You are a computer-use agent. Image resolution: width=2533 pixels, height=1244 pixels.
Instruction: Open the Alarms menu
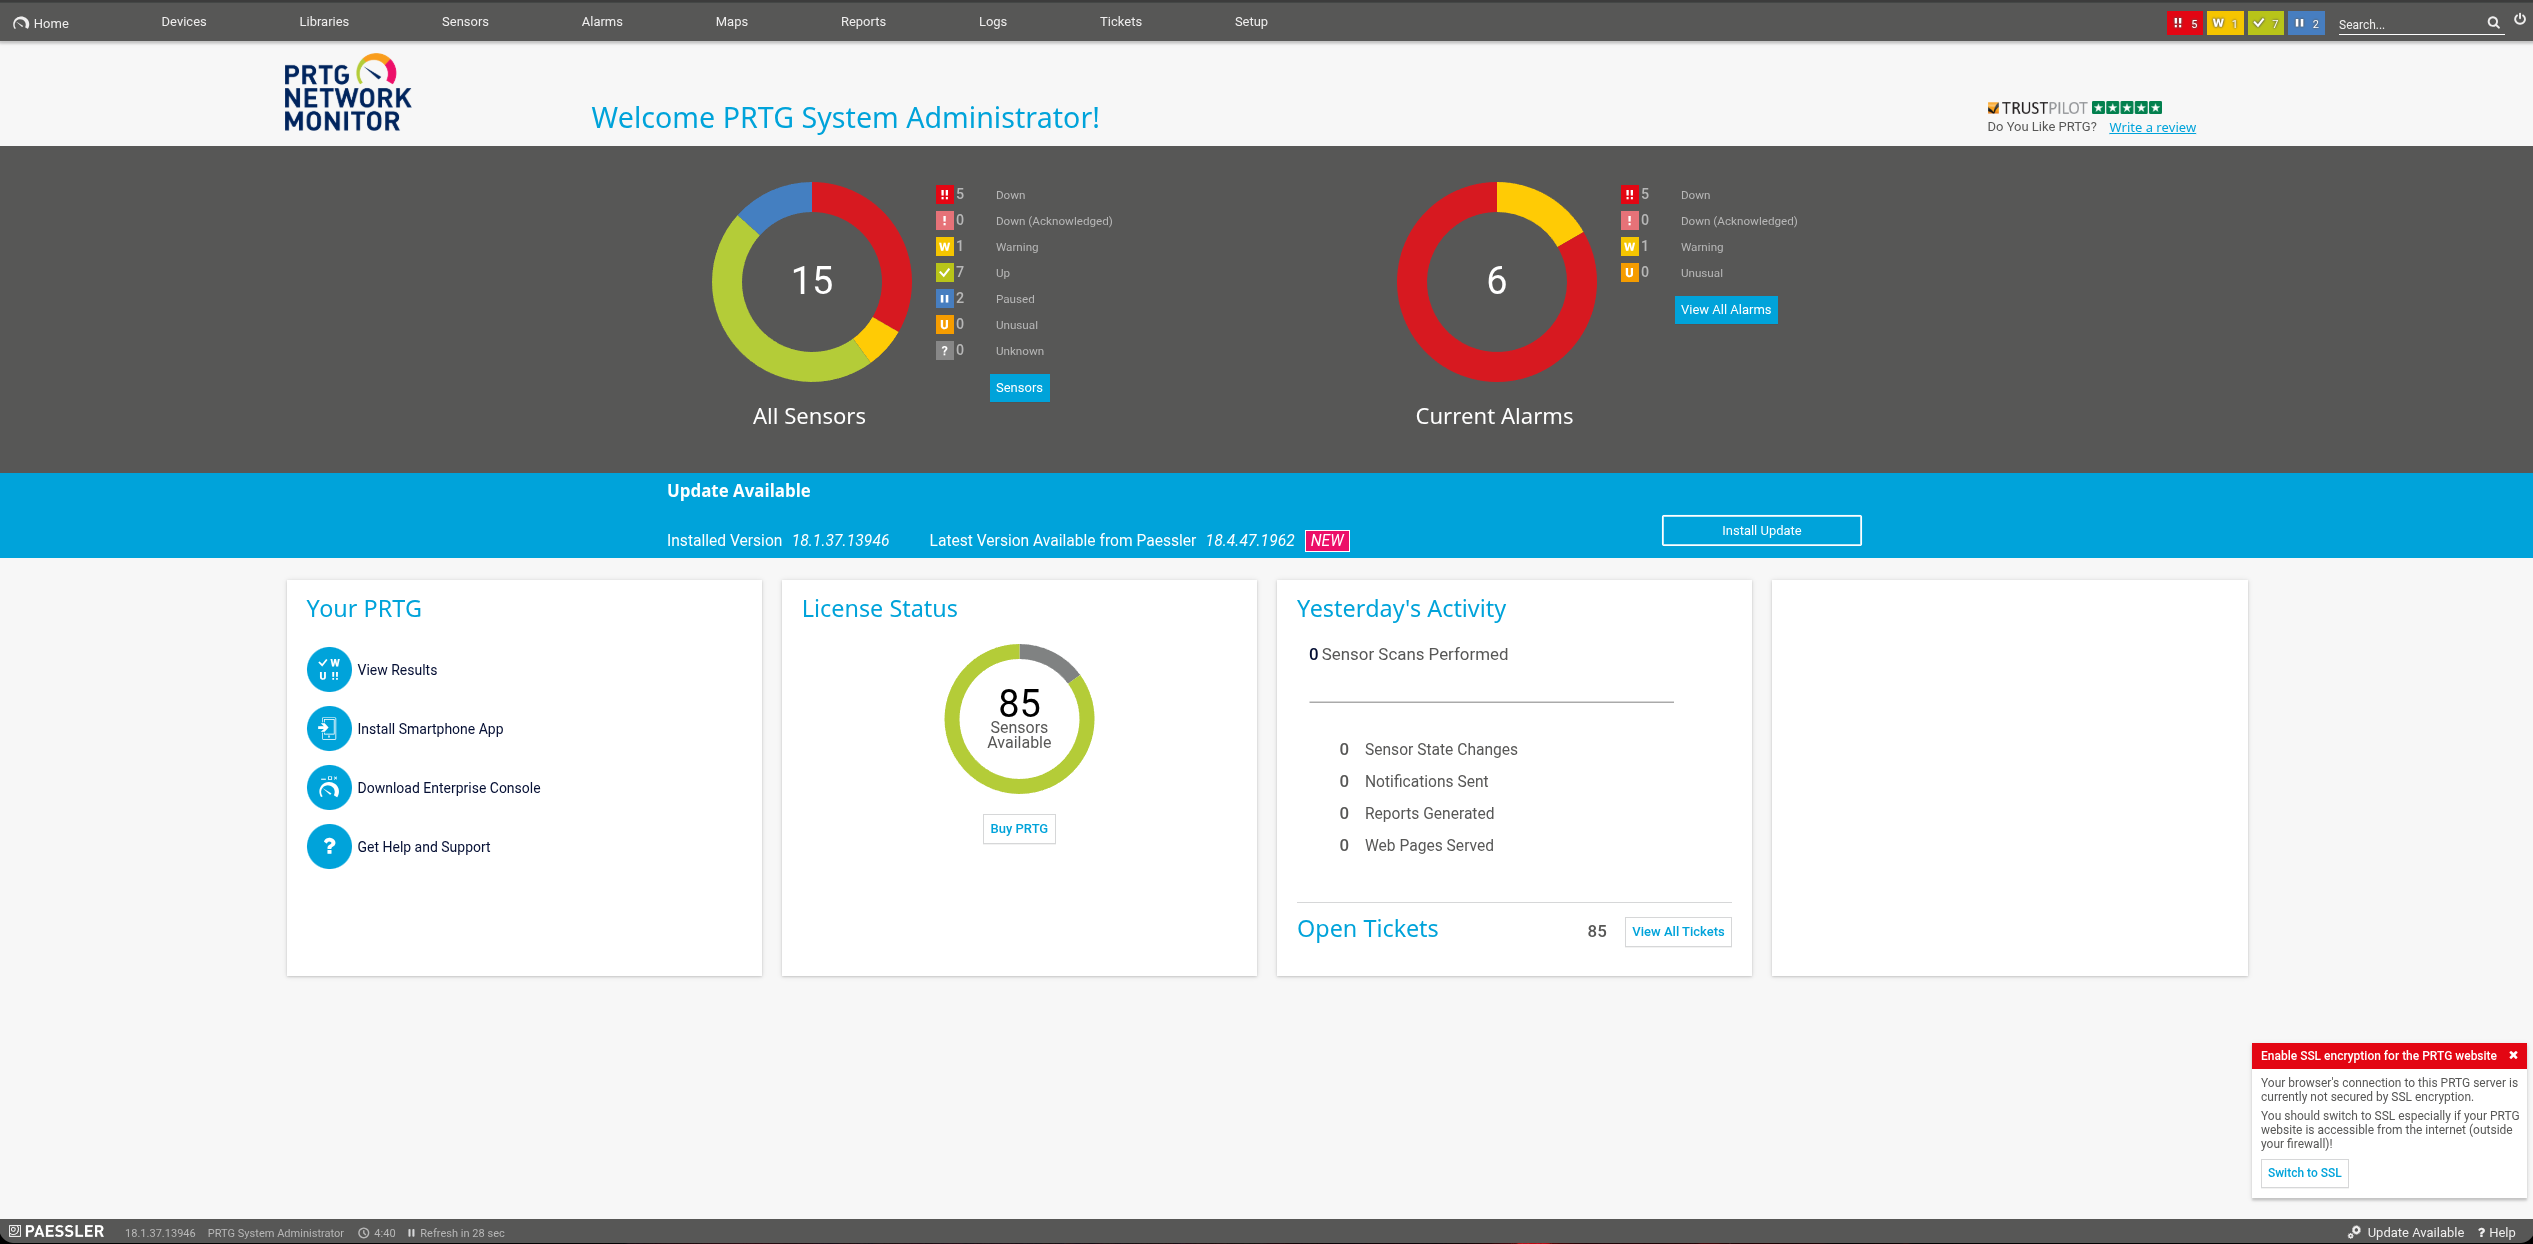pos(602,22)
